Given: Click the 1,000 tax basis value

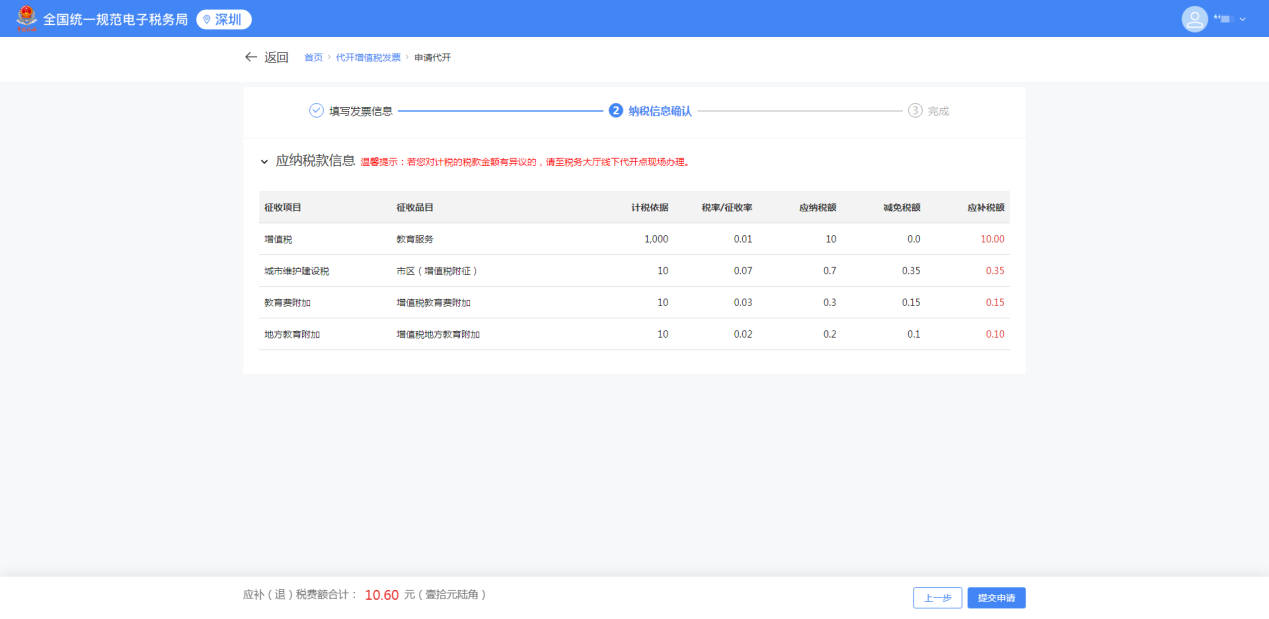Looking at the screenshot, I should (656, 239).
